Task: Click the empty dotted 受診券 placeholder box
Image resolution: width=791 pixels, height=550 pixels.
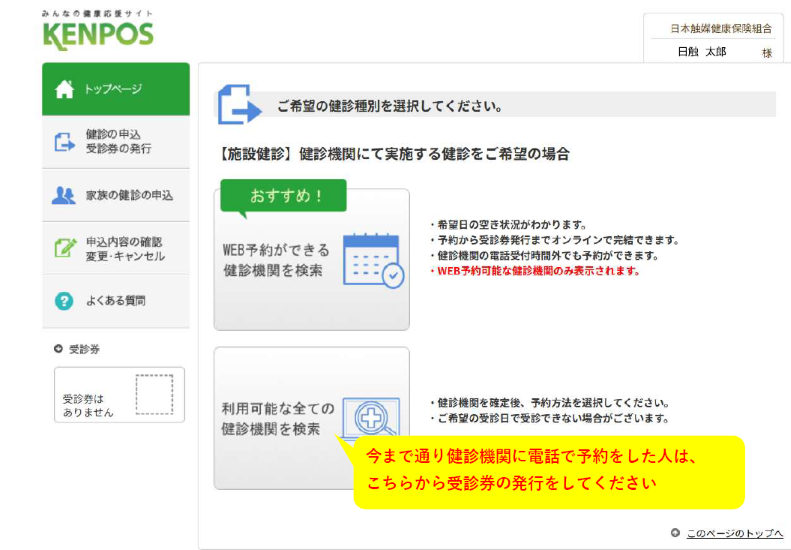Action: tap(154, 394)
